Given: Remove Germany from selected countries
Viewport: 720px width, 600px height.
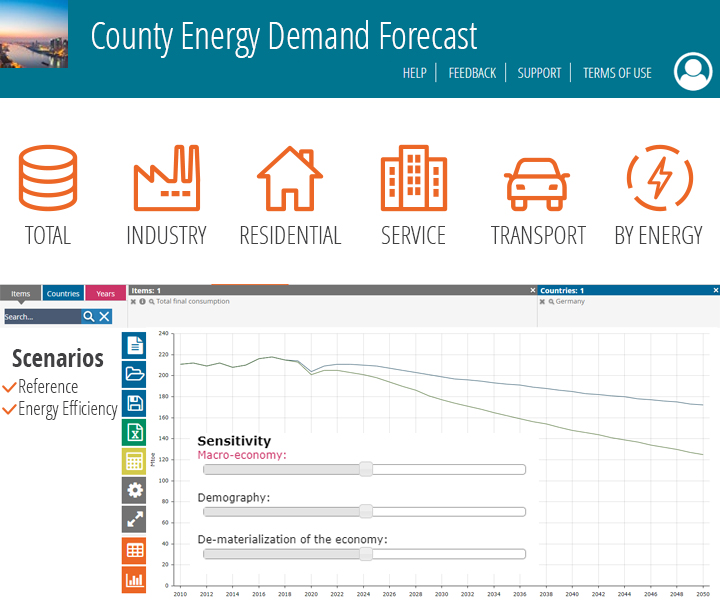Looking at the screenshot, I should point(543,301).
